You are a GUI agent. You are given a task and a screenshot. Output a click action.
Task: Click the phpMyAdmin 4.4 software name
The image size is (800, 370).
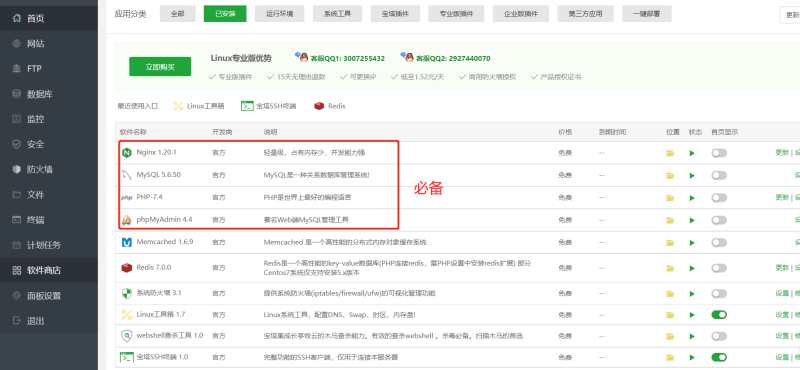(x=164, y=219)
